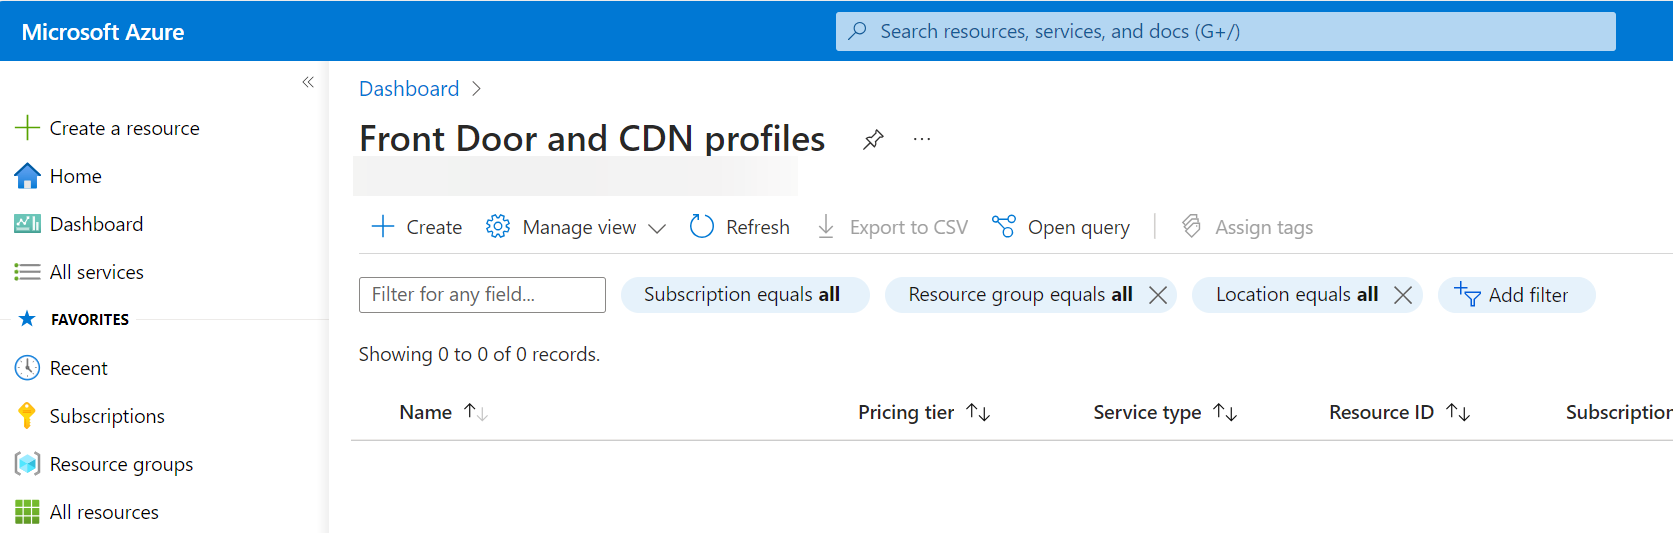Click the Create button in toolbar
This screenshot has width=1673, height=533.
point(417,227)
